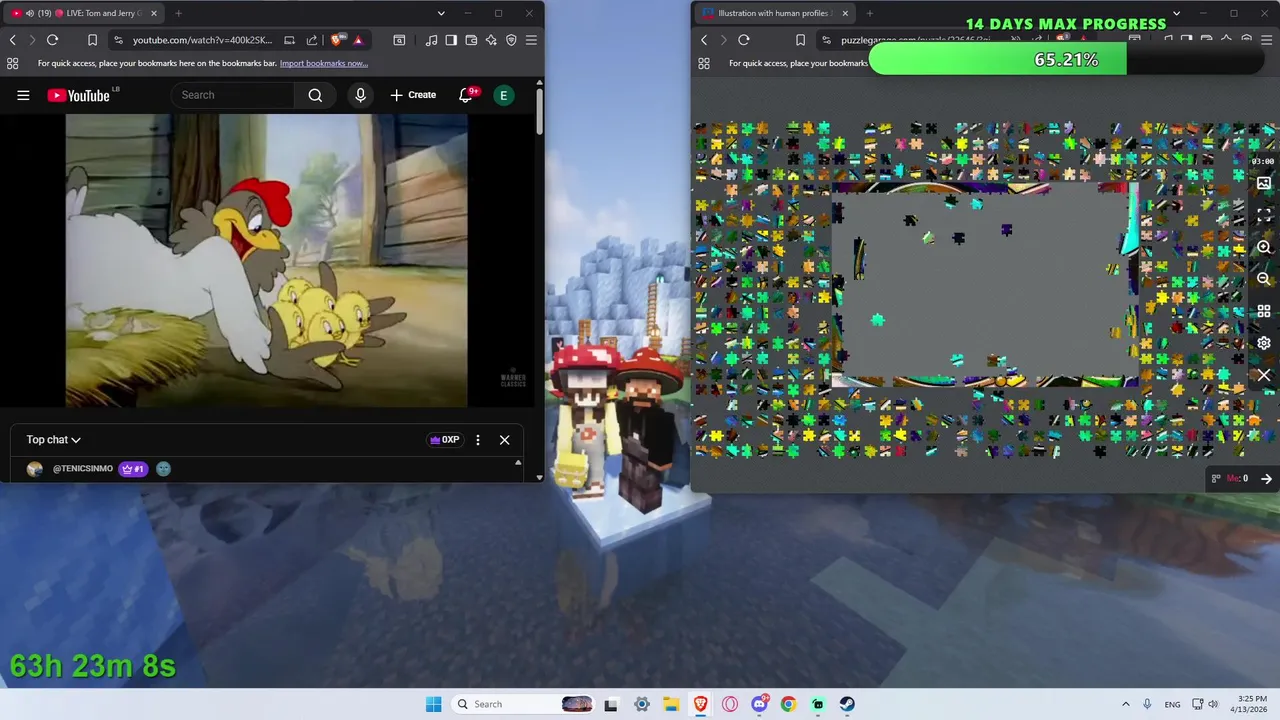This screenshot has width=1280, height=720.
Task: Open Brave browser from the taskbar
Action: [x=701, y=704]
